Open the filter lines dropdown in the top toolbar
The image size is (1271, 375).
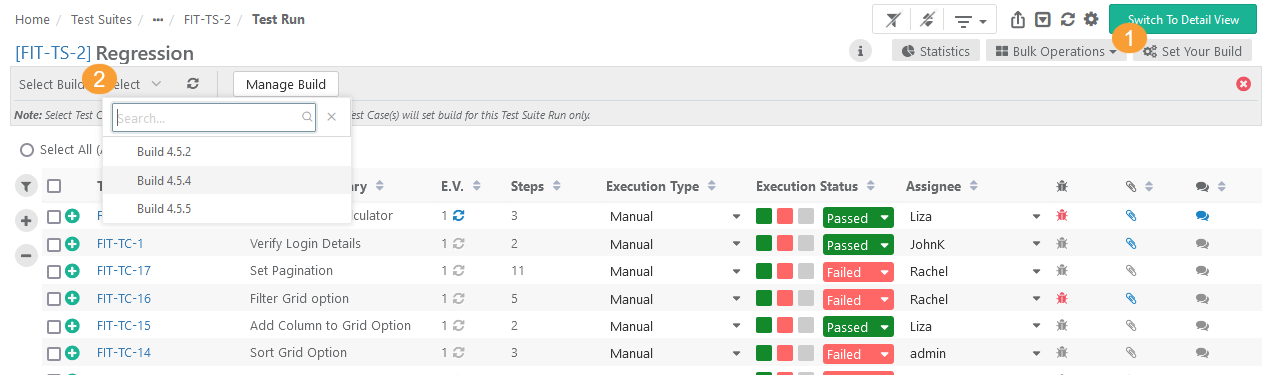[x=970, y=20]
